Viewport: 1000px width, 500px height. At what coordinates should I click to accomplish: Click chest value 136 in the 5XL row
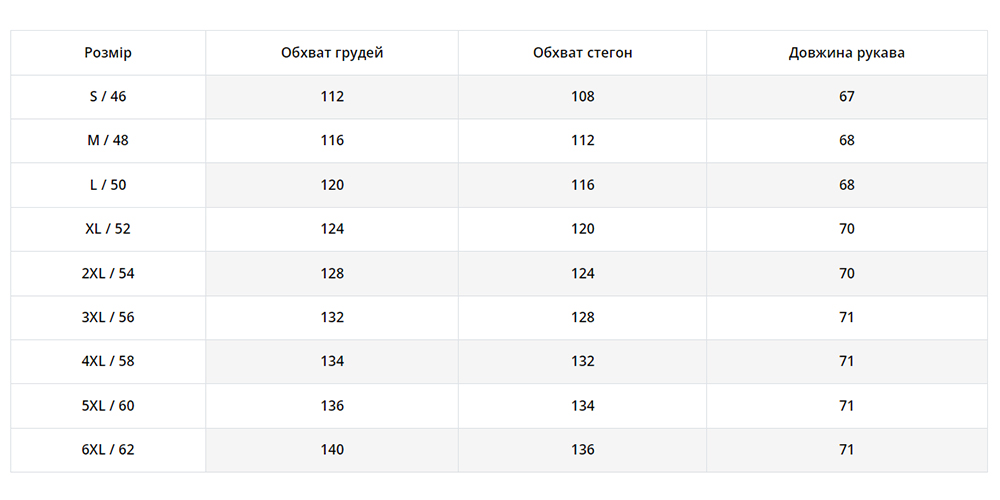[332, 406]
